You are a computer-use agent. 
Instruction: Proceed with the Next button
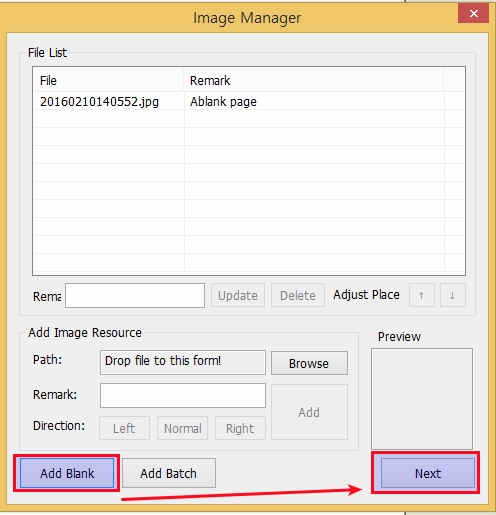pos(428,473)
